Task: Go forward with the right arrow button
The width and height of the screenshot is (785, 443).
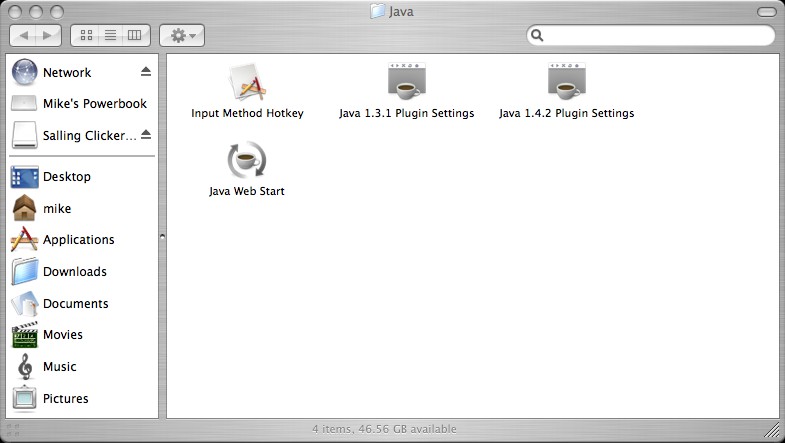Action: pos(48,36)
